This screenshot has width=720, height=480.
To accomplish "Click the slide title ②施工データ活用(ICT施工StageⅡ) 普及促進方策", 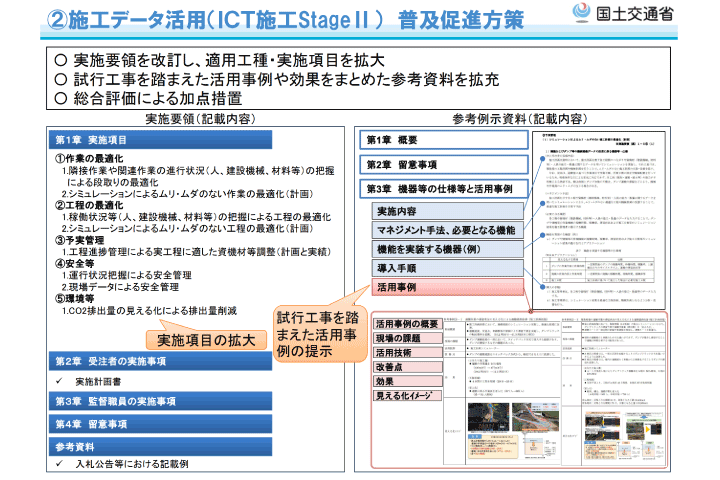I will [x=285, y=20].
